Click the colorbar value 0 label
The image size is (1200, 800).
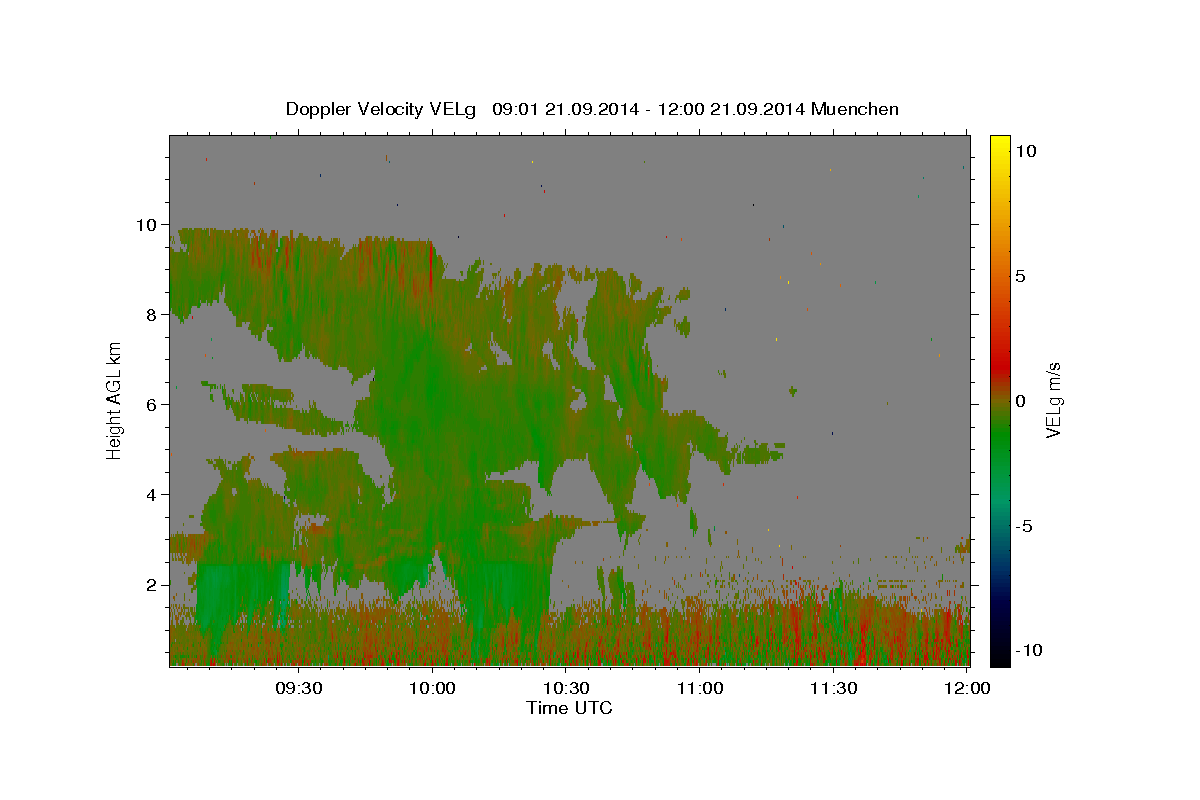point(1020,401)
